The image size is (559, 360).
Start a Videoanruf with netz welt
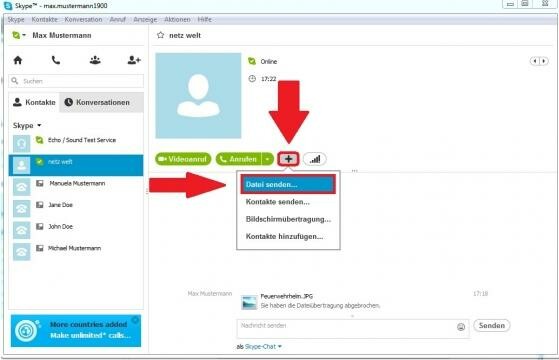click(x=183, y=159)
